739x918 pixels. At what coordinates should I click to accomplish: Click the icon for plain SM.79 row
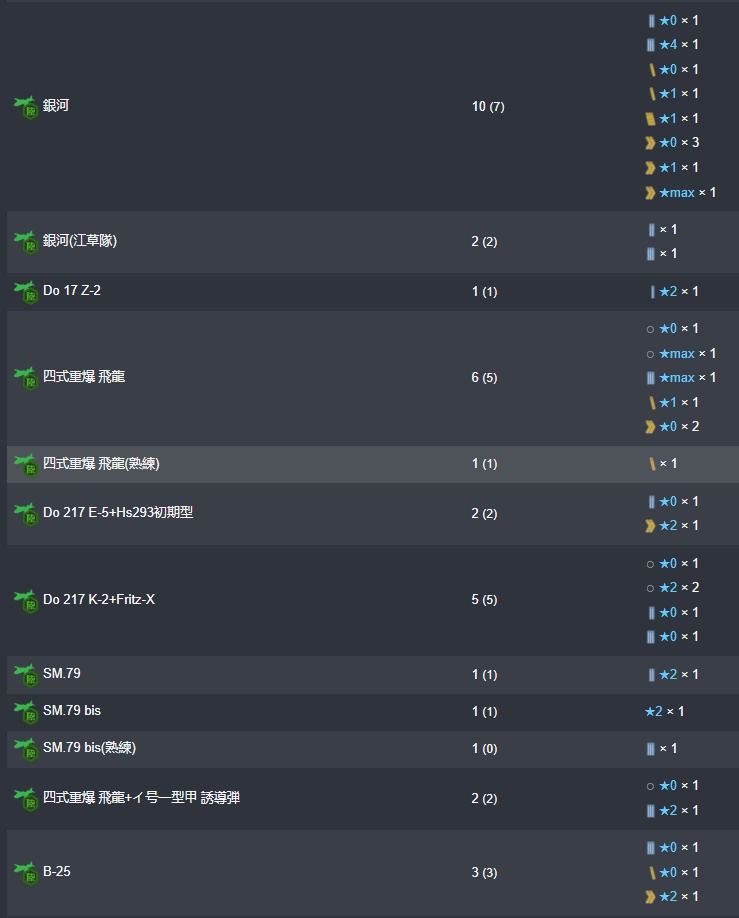pos(25,674)
